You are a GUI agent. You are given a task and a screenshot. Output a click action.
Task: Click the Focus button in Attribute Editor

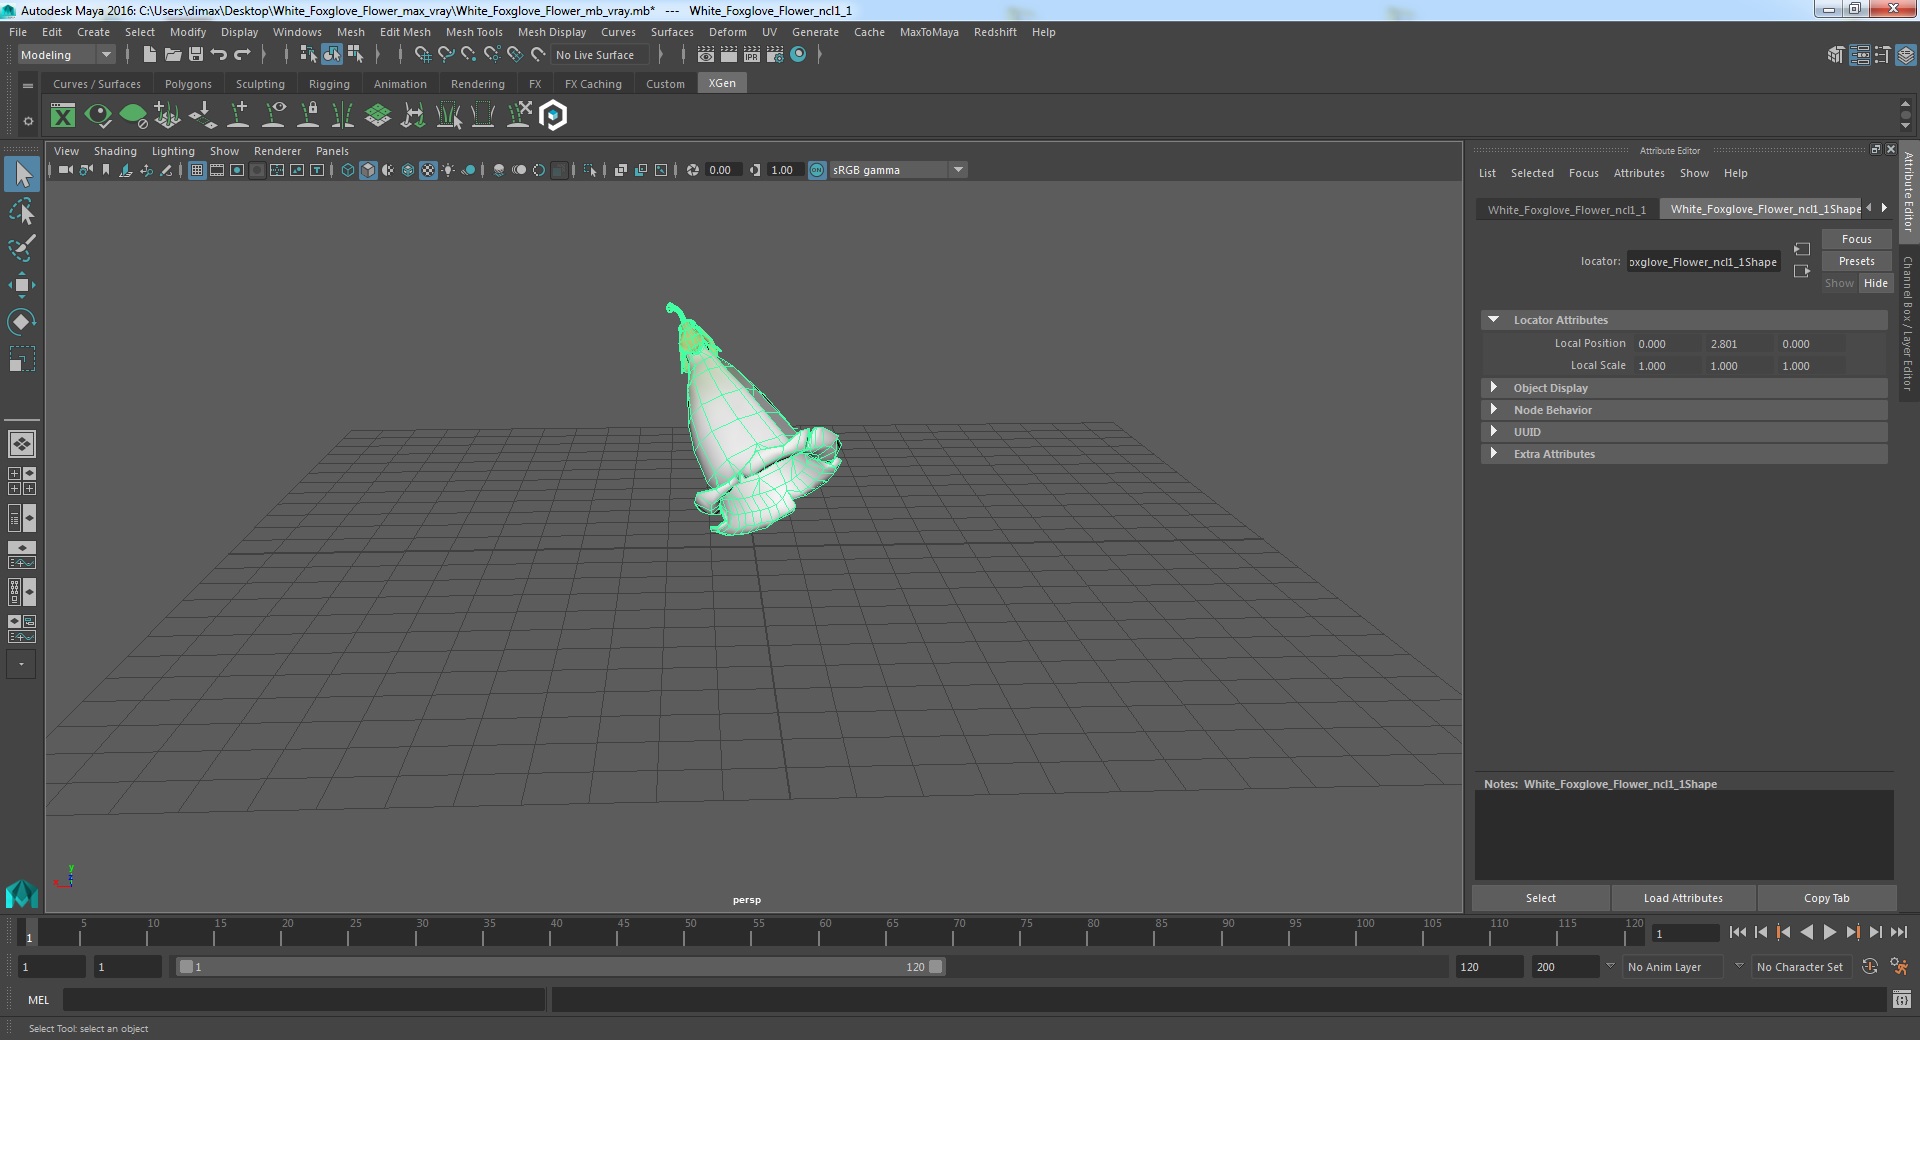[x=1856, y=239]
